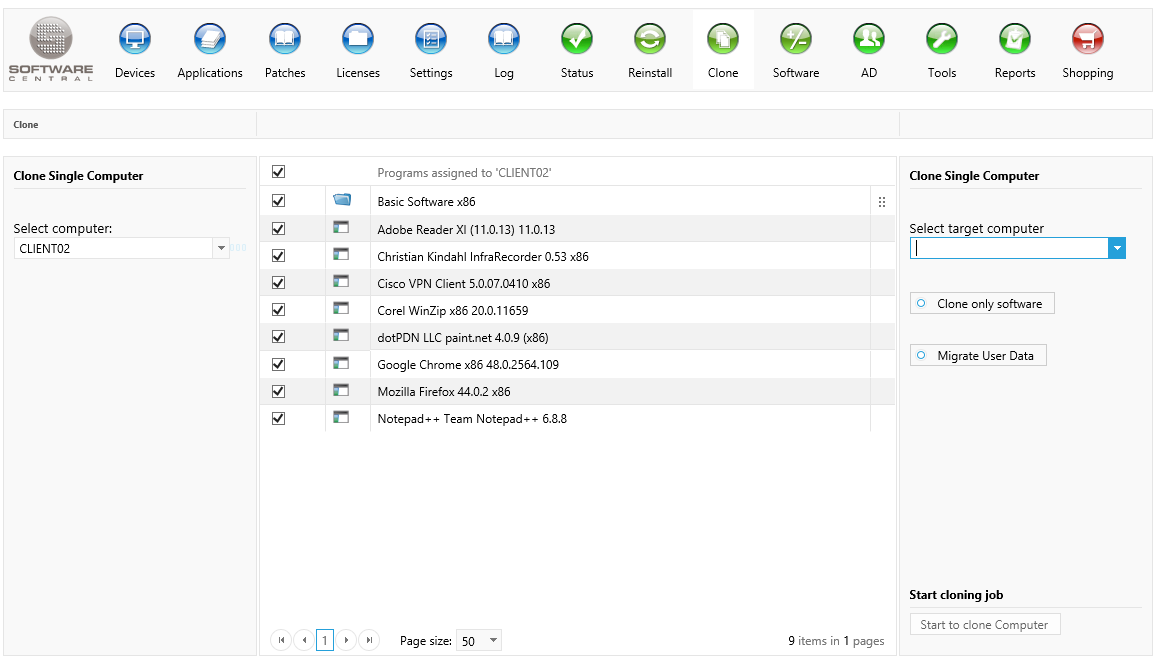Go to the Licenses icon
Viewport: 1158px width, 663px height.
click(x=358, y=40)
